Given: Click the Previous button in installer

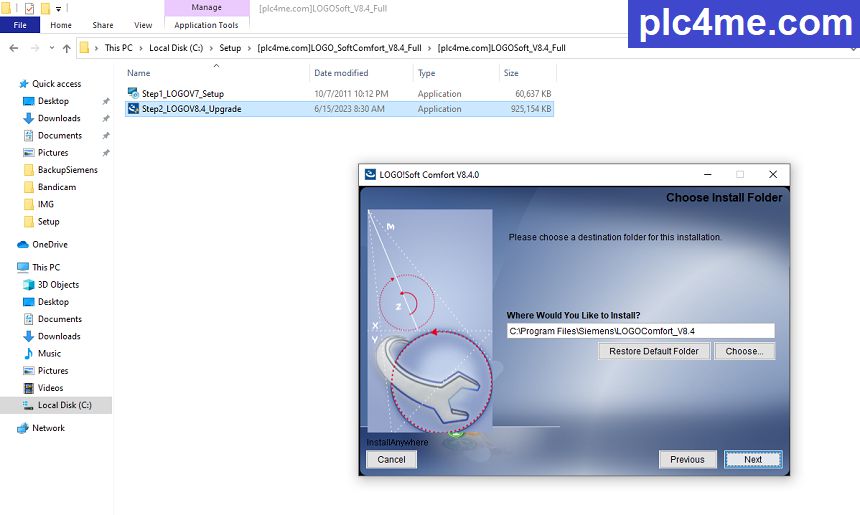Looking at the screenshot, I should tap(687, 459).
